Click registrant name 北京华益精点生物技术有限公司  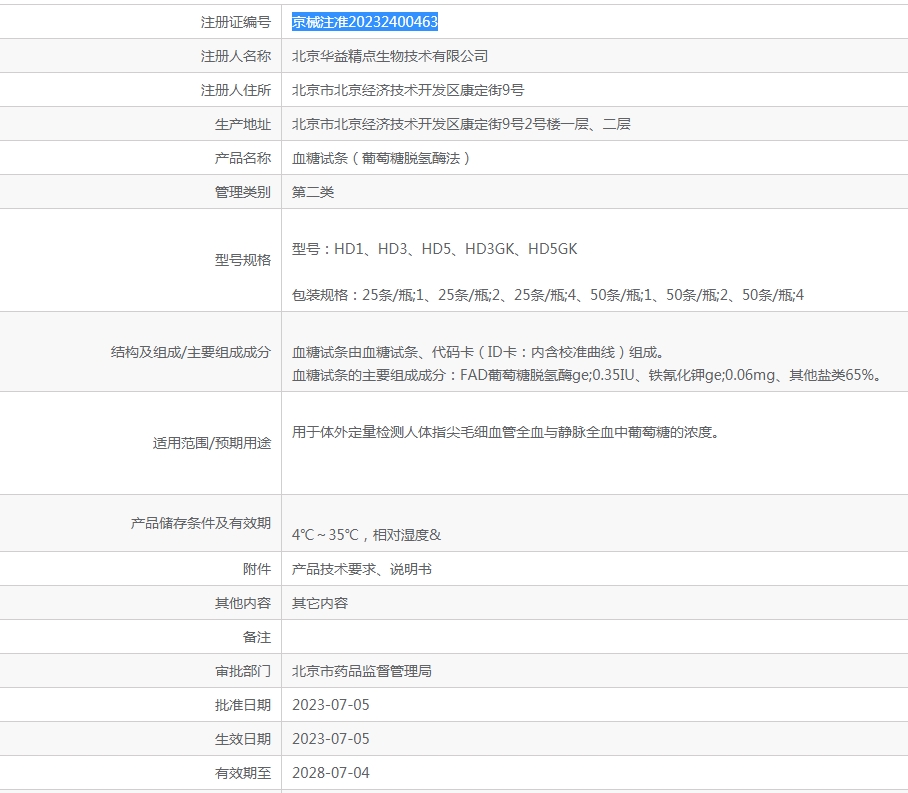click(x=390, y=56)
